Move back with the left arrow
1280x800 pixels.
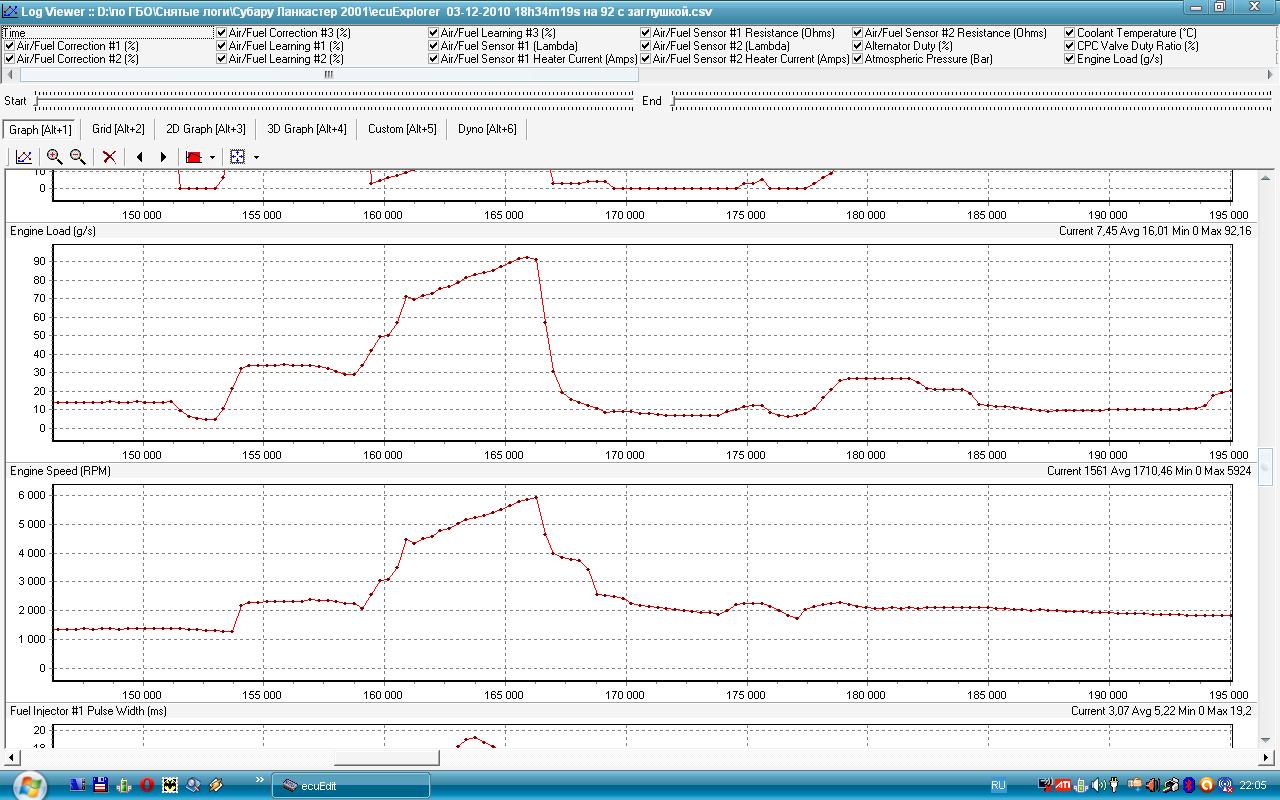tap(140, 157)
